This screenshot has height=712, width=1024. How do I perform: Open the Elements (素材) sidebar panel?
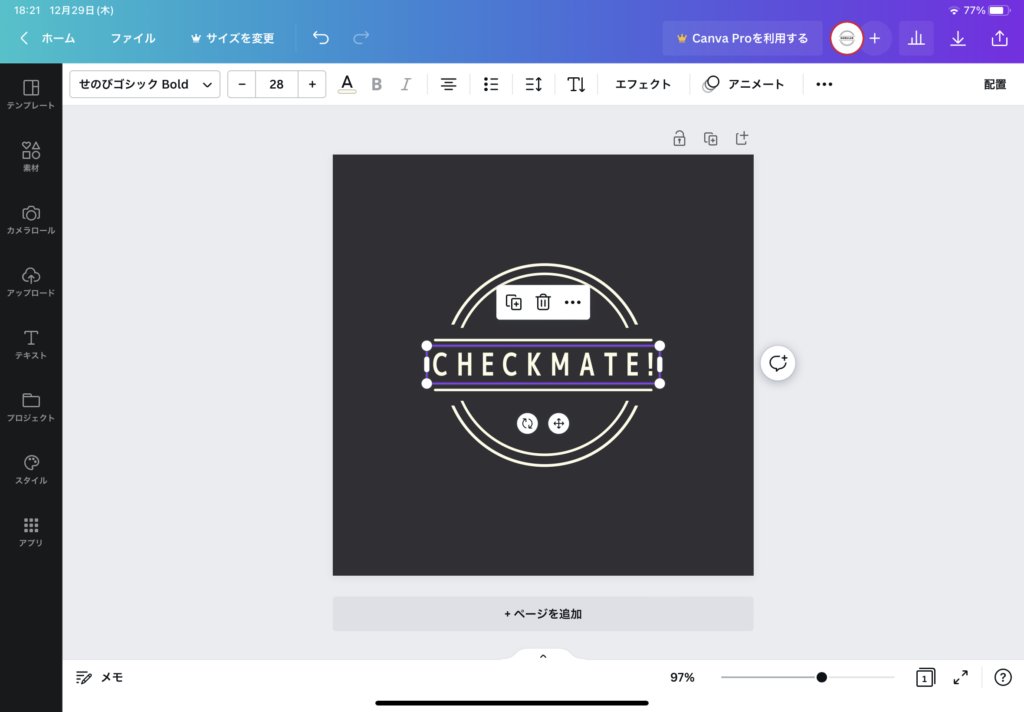coord(31,156)
